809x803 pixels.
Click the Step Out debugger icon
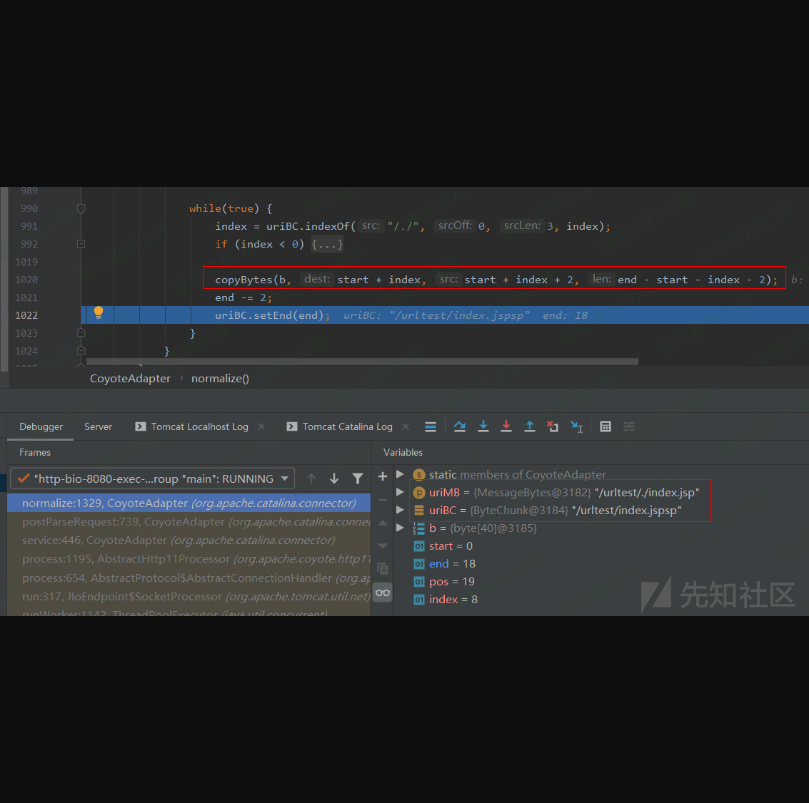[x=529, y=426]
